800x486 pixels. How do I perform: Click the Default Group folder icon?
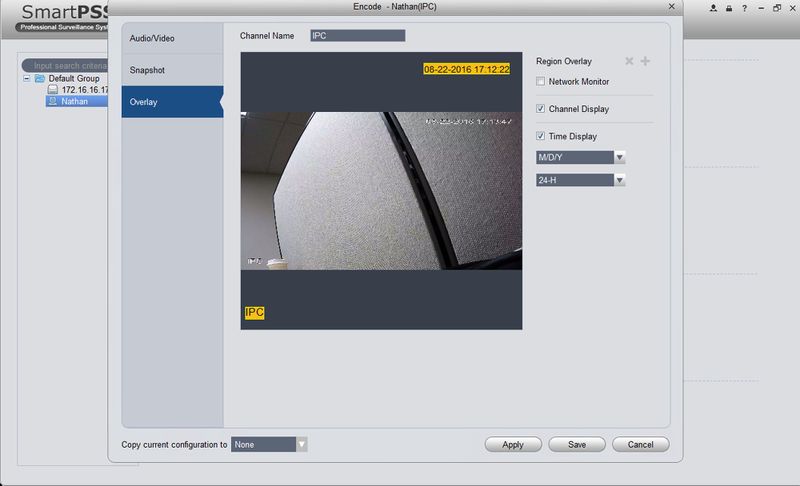[40, 79]
